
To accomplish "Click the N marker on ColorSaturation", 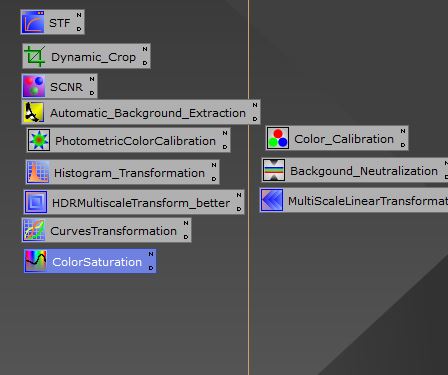I will click(x=151, y=254).
